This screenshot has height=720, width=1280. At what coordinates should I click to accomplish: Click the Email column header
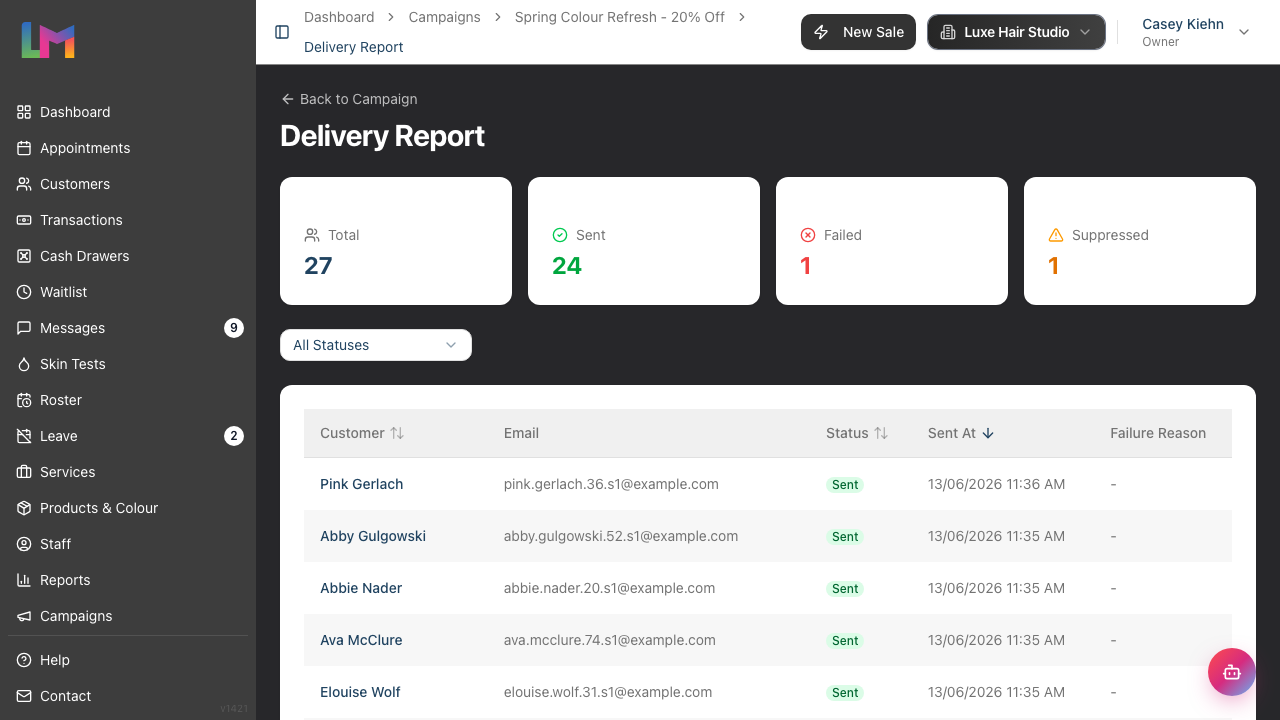coord(521,433)
